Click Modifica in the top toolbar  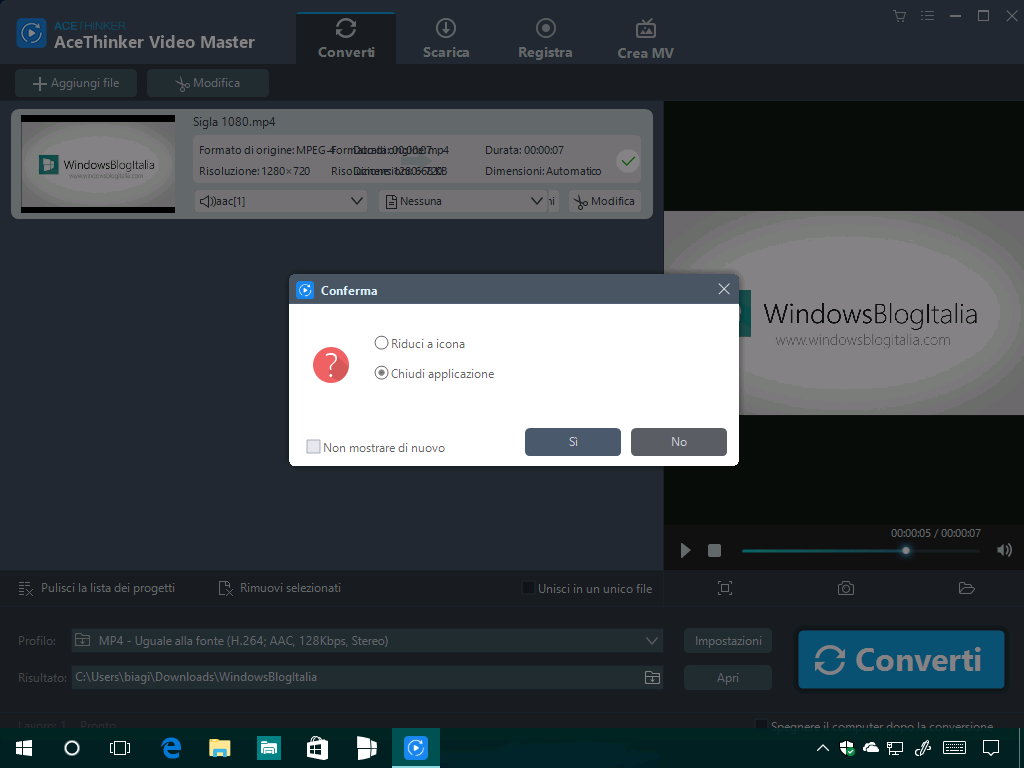click(x=208, y=83)
